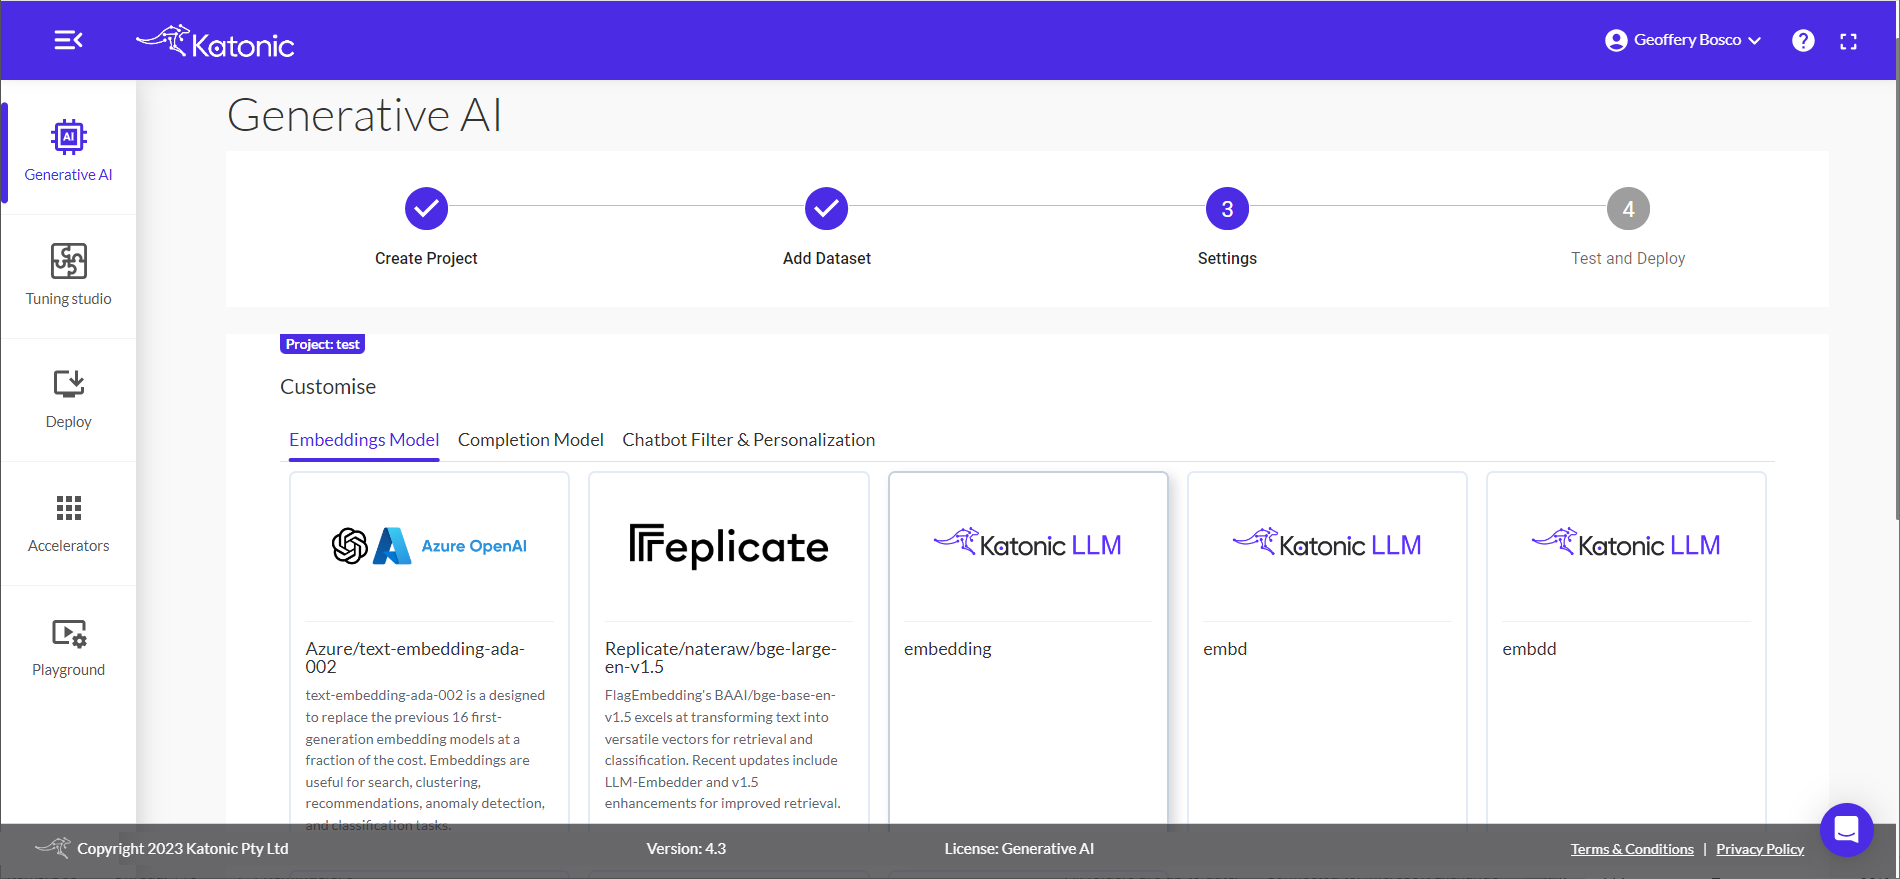Select the embdd model card name
This screenshot has height=879, width=1900.
1529,649
